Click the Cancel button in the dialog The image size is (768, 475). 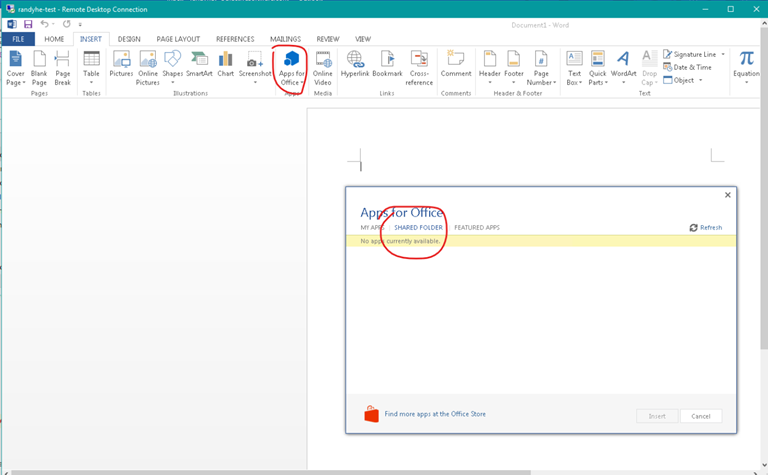[701, 416]
